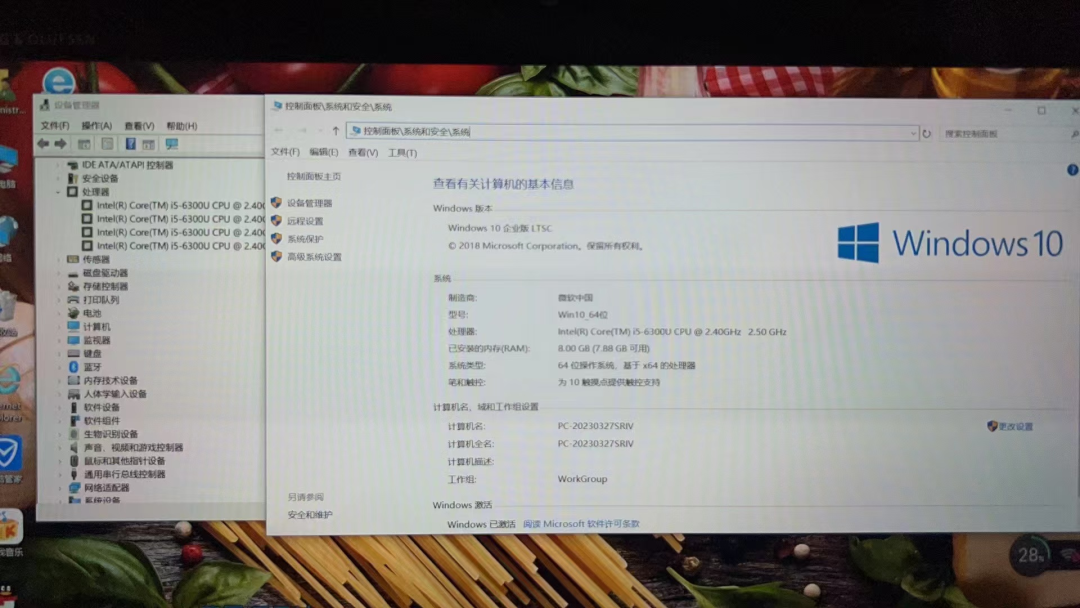
Task: Click the 8.00 GB (7.88 GB 可用) value
Action: coord(604,348)
